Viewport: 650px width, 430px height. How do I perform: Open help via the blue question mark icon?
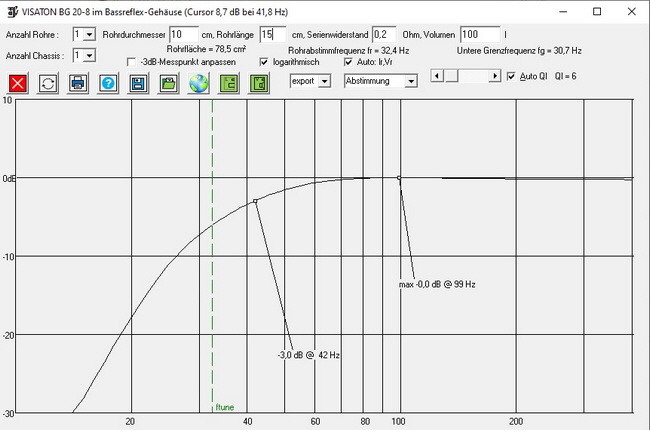108,83
